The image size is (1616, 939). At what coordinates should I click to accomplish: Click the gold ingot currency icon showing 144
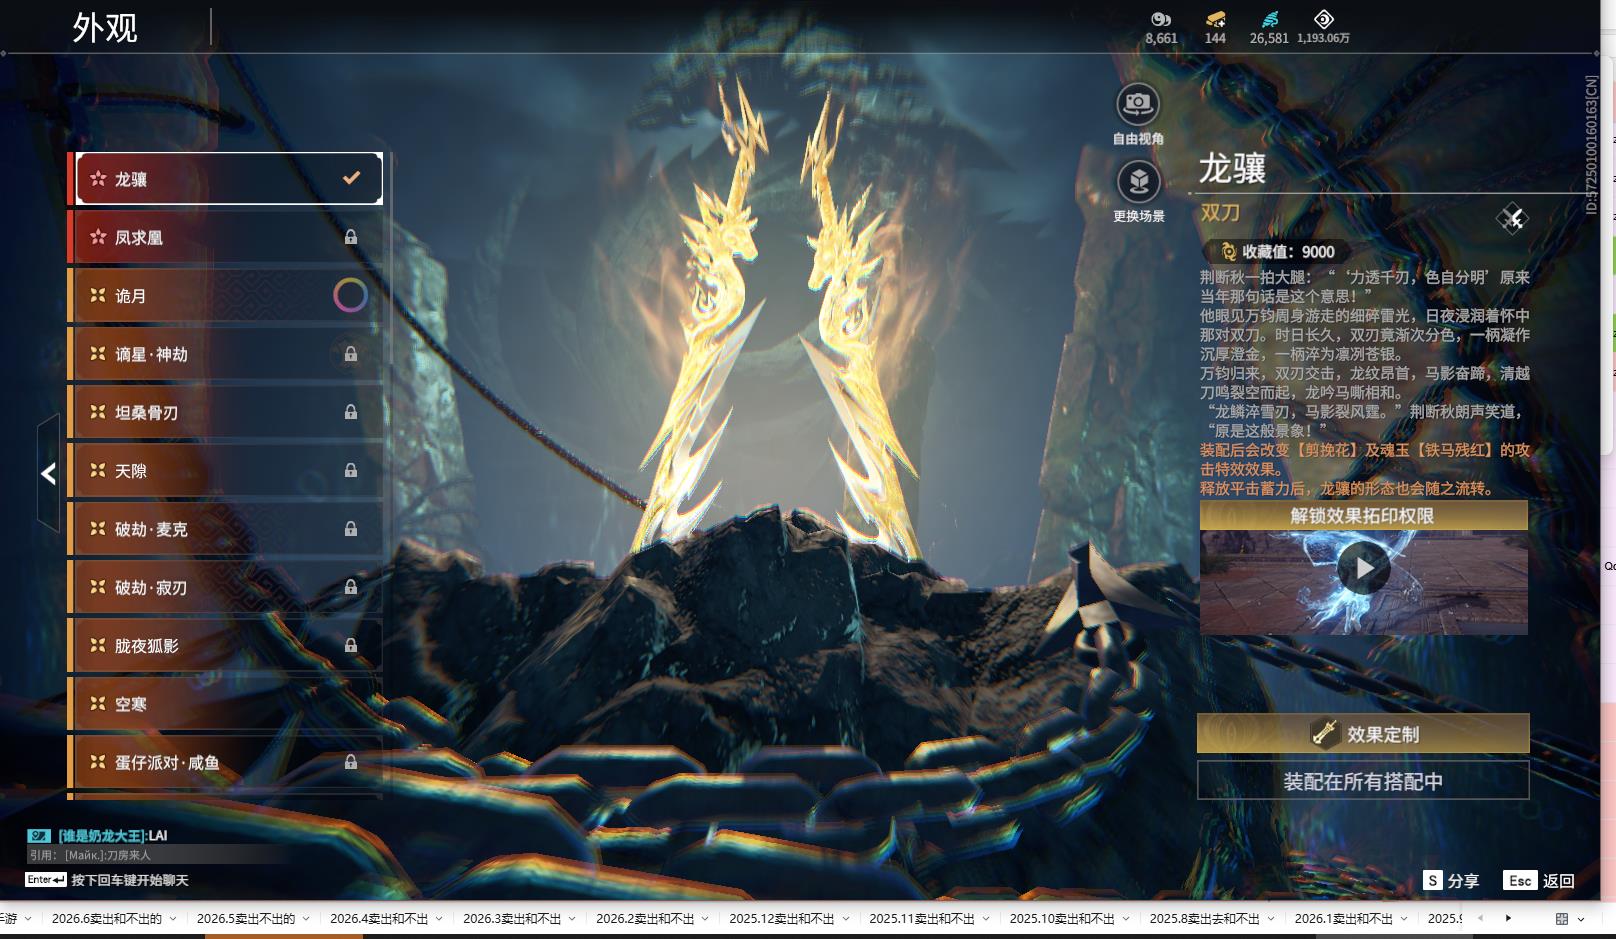[1215, 19]
